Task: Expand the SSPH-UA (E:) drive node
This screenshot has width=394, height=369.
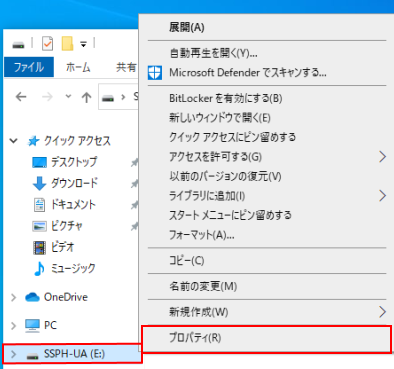Action: 13,354
